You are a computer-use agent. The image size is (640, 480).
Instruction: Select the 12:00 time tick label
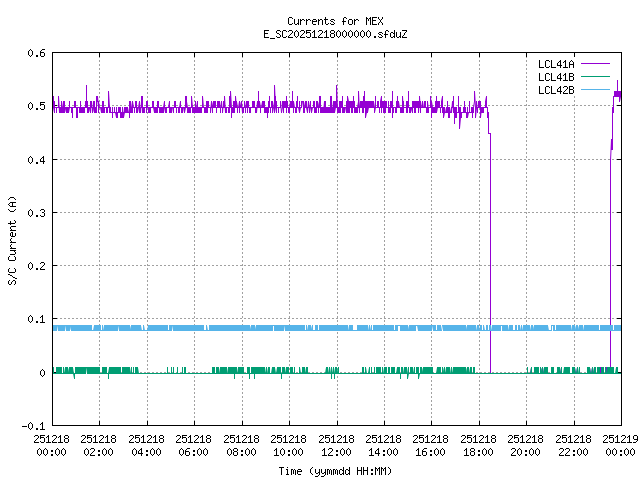pyautogui.click(x=336, y=445)
